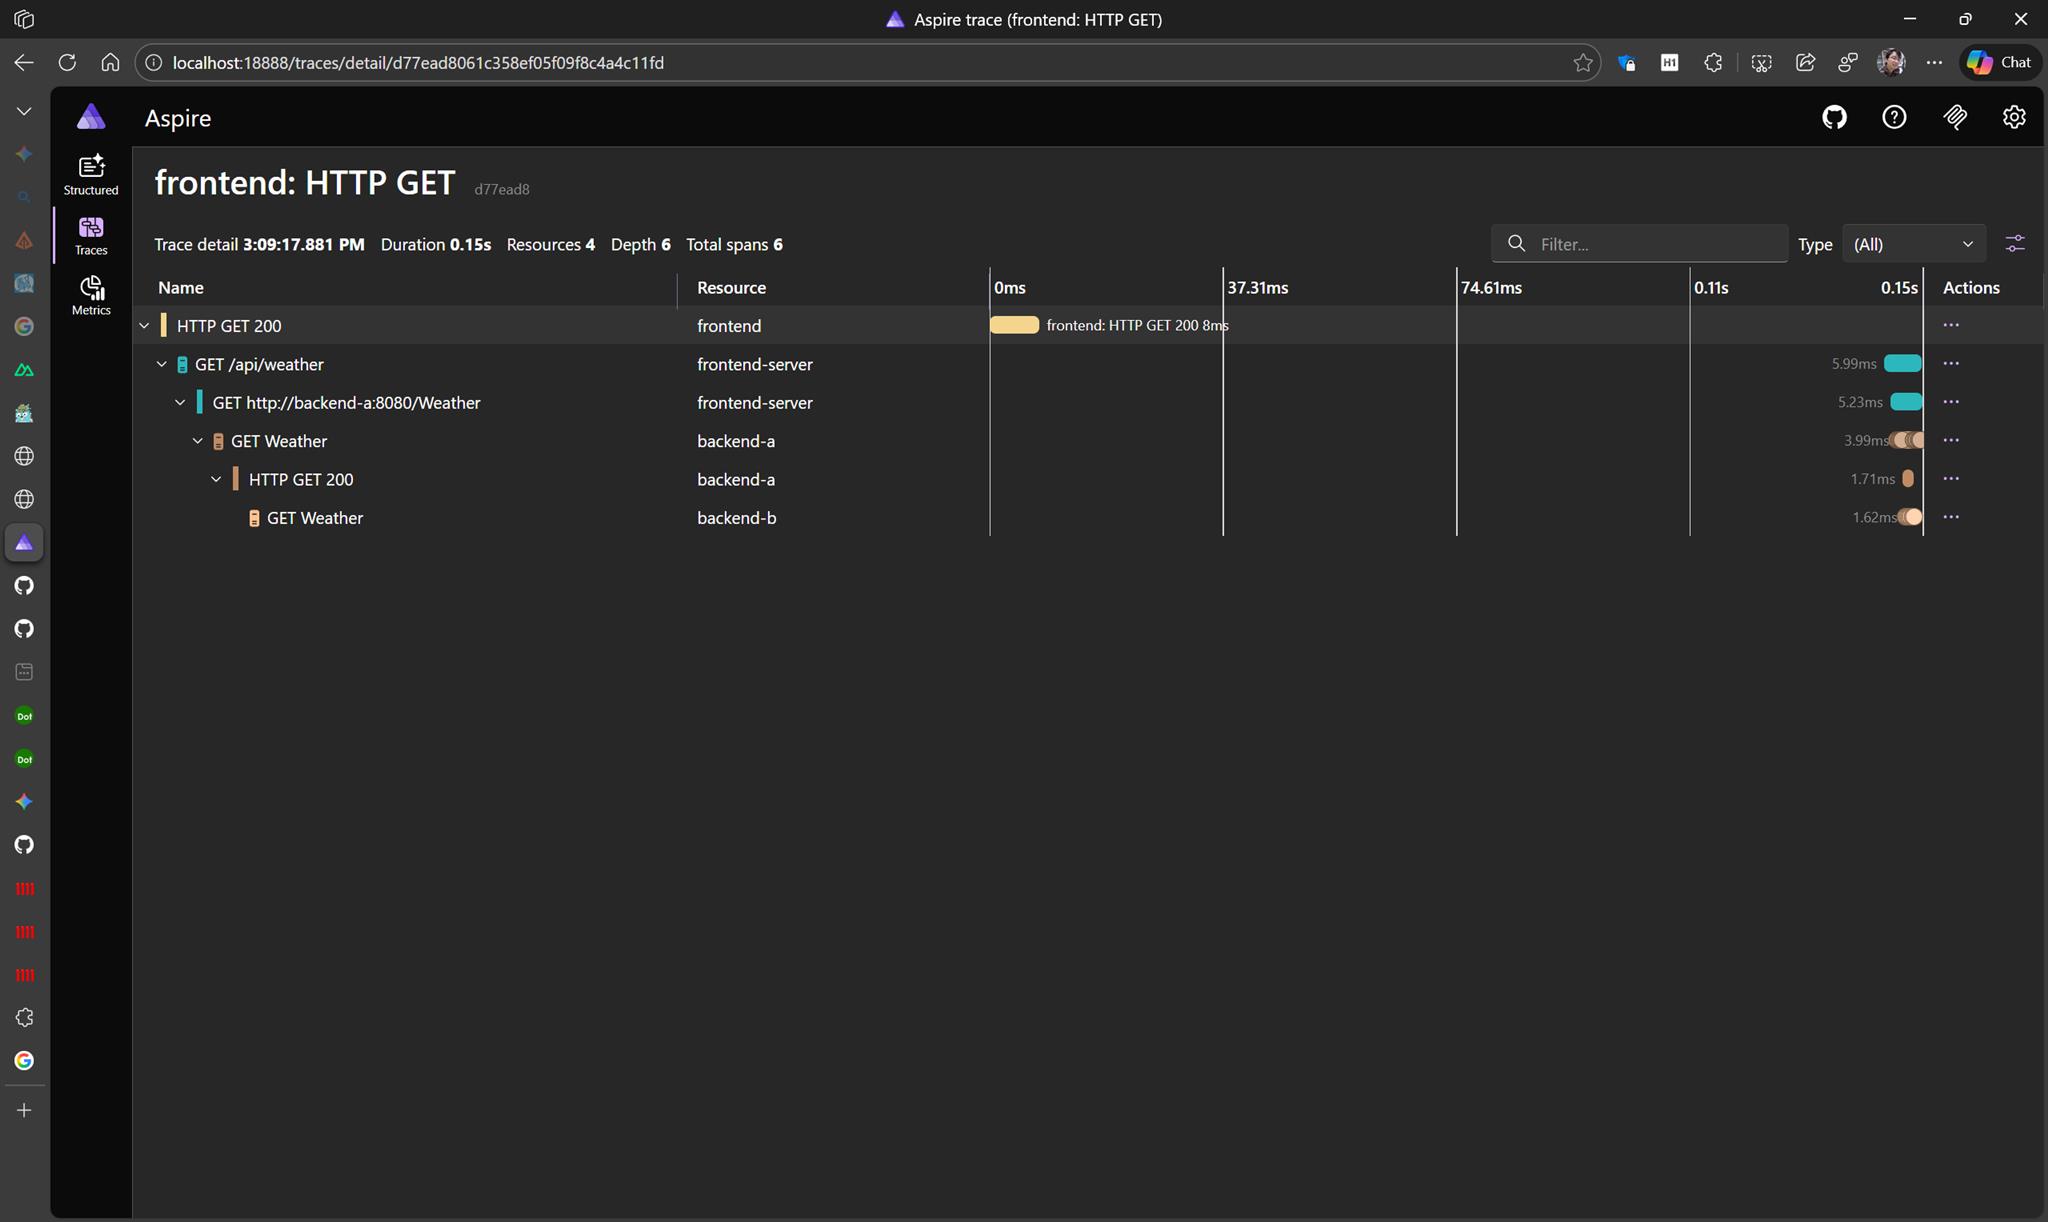Open the Type (All) dropdown
Screen dimensions: 2048x1222
[1912, 244]
